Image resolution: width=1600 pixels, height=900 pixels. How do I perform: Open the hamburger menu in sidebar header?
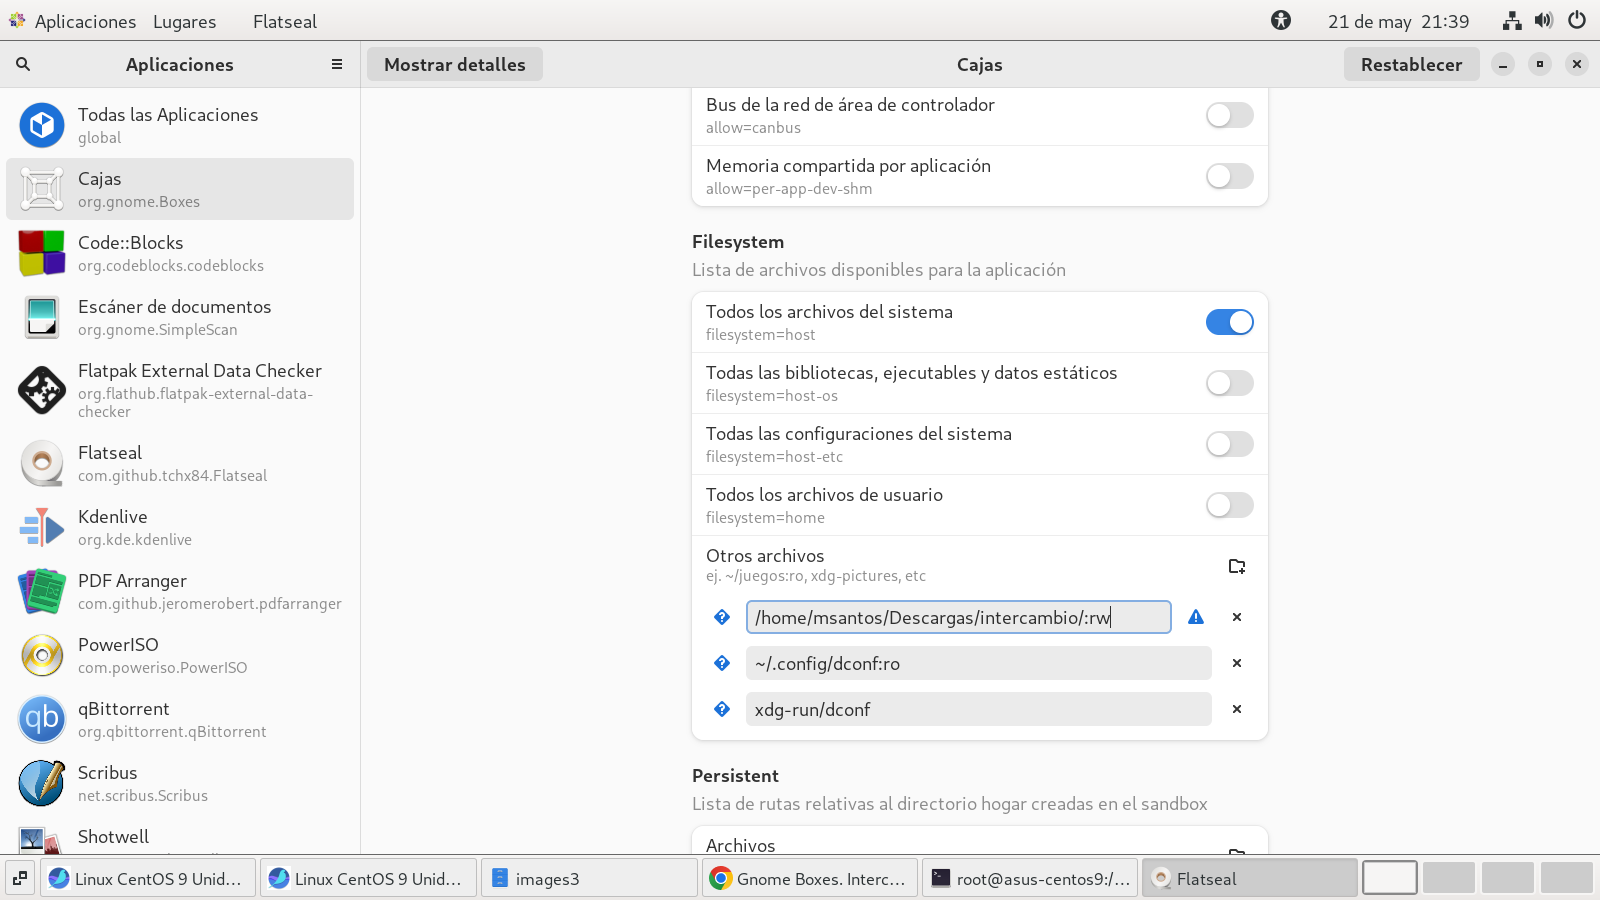[x=337, y=64]
